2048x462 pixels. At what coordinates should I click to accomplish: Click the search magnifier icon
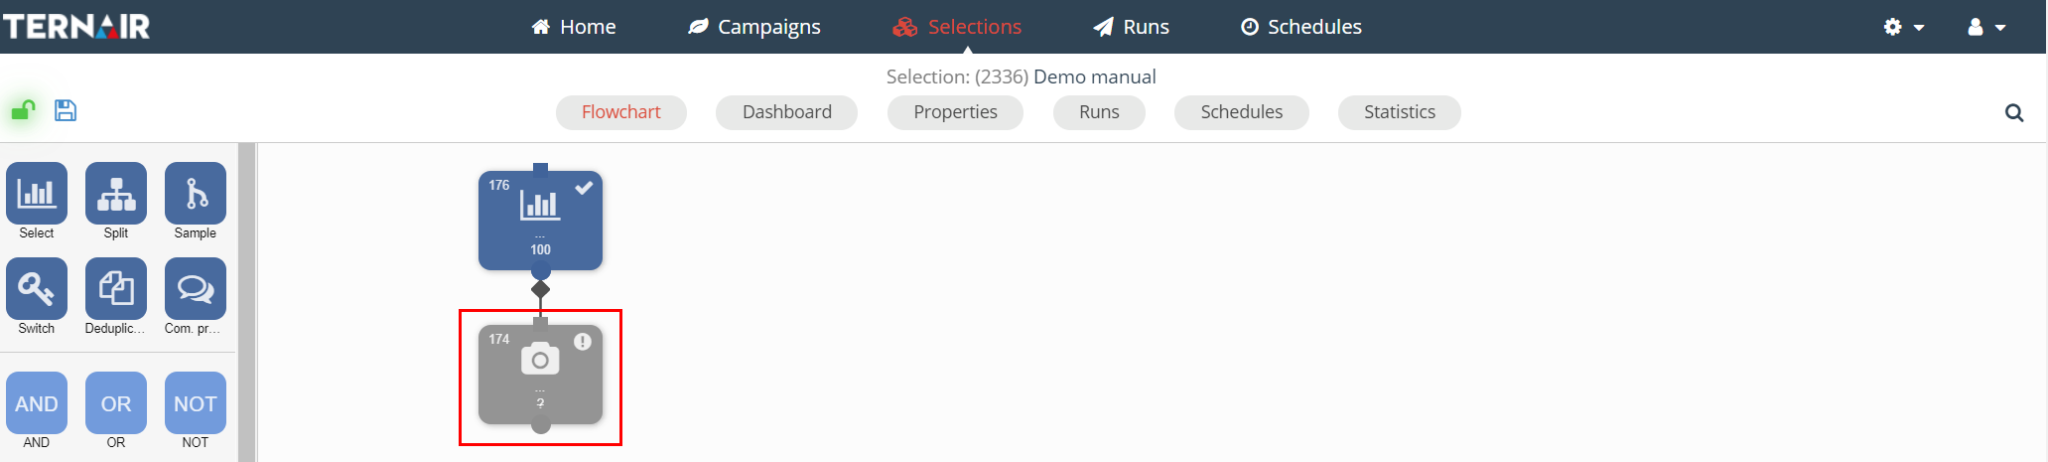pos(2014,113)
